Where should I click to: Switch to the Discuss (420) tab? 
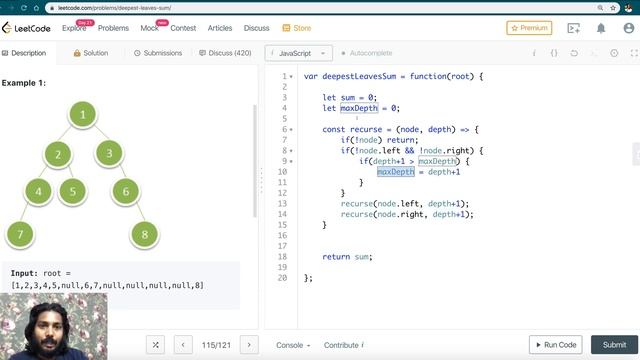click(x=225, y=53)
